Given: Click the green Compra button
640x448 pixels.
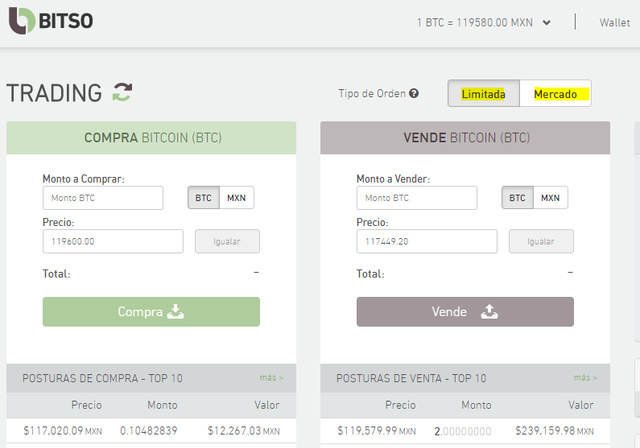Looking at the screenshot, I should [x=151, y=312].
